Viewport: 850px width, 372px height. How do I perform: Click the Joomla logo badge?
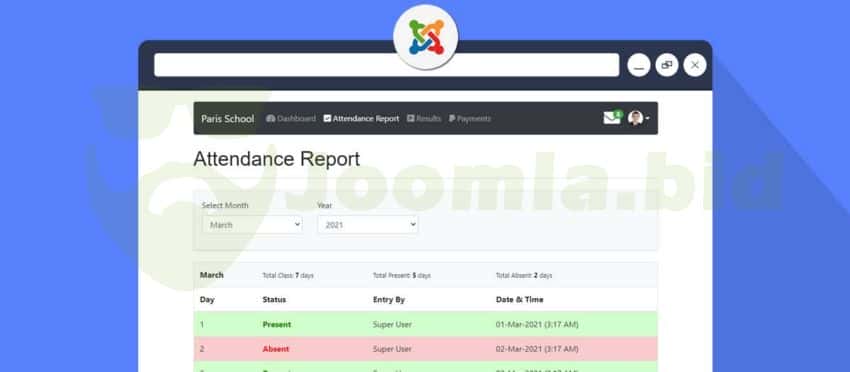[426, 37]
